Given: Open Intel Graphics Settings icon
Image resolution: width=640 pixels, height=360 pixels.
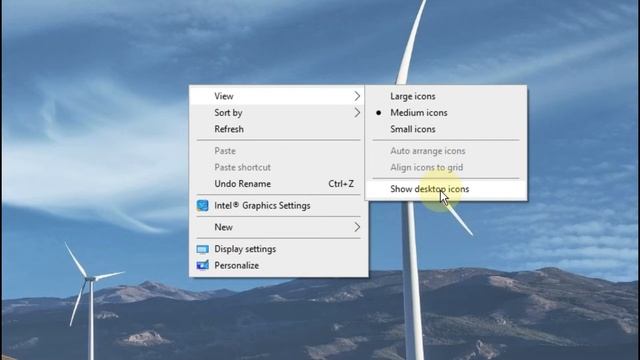Looking at the screenshot, I should (x=202, y=205).
